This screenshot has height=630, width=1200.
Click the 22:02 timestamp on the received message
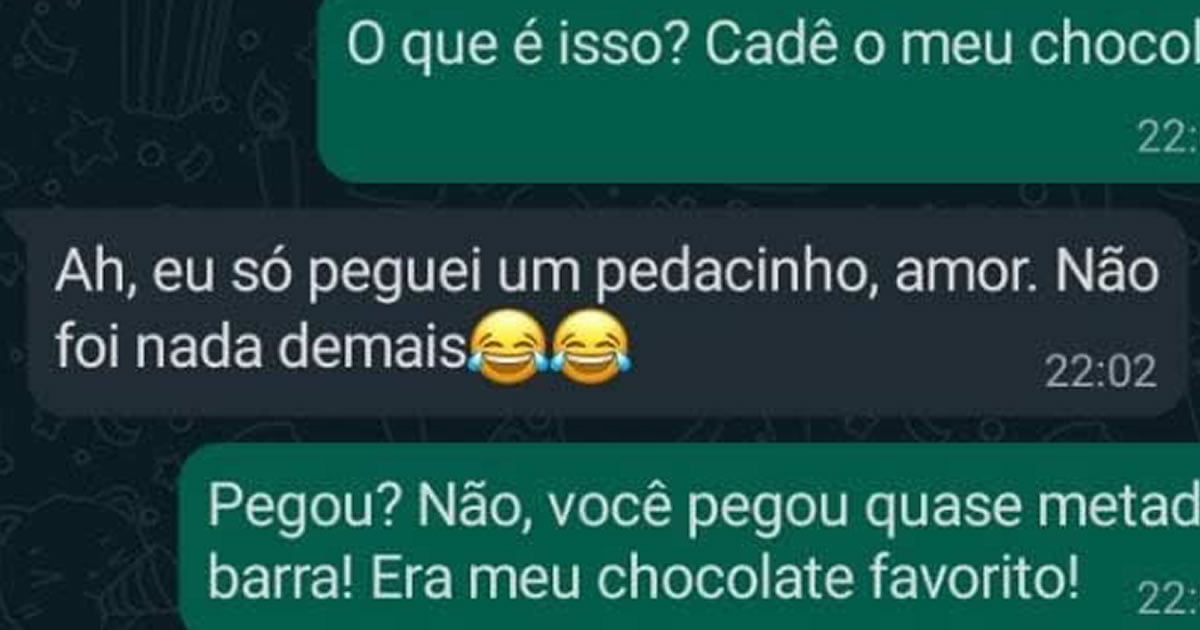[1100, 373]
